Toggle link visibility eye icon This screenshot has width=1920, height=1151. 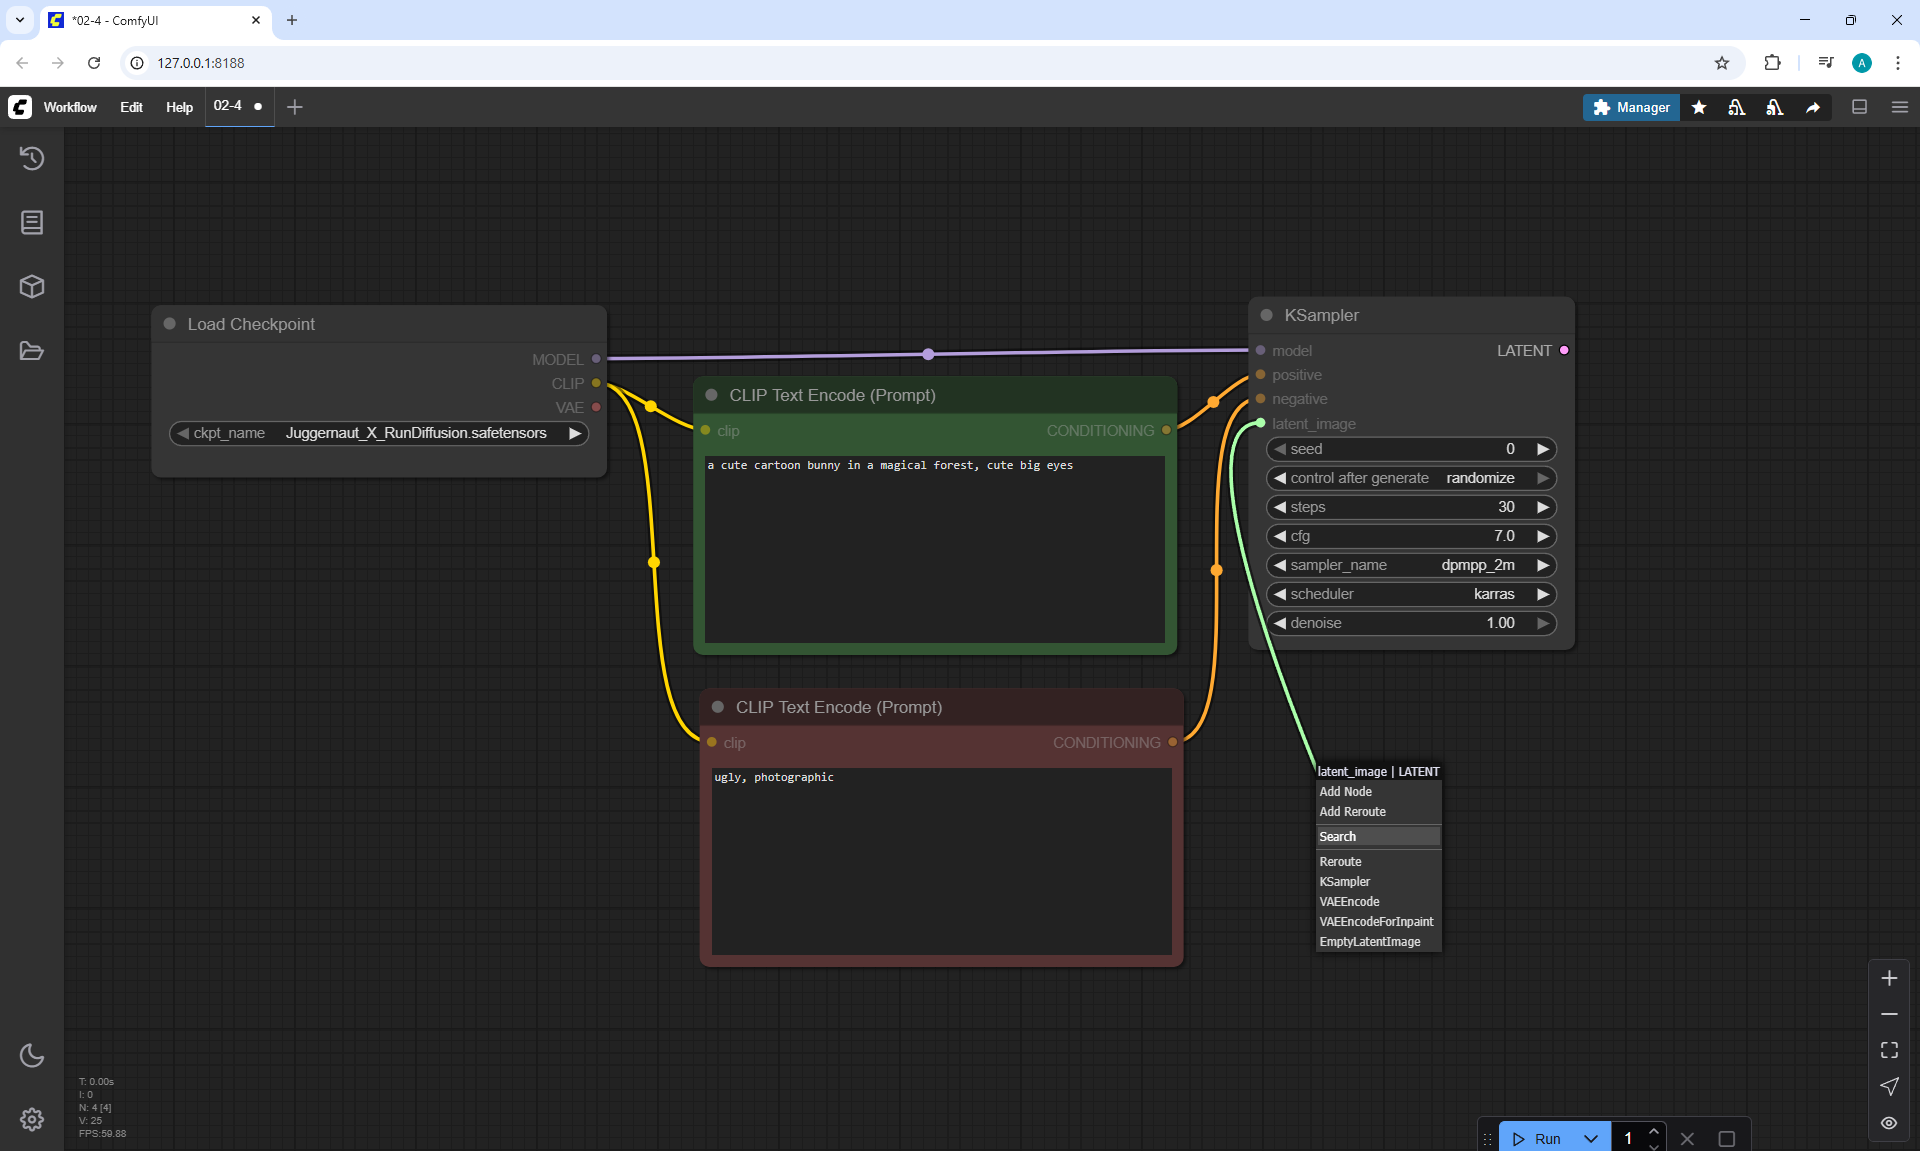1889,1123
